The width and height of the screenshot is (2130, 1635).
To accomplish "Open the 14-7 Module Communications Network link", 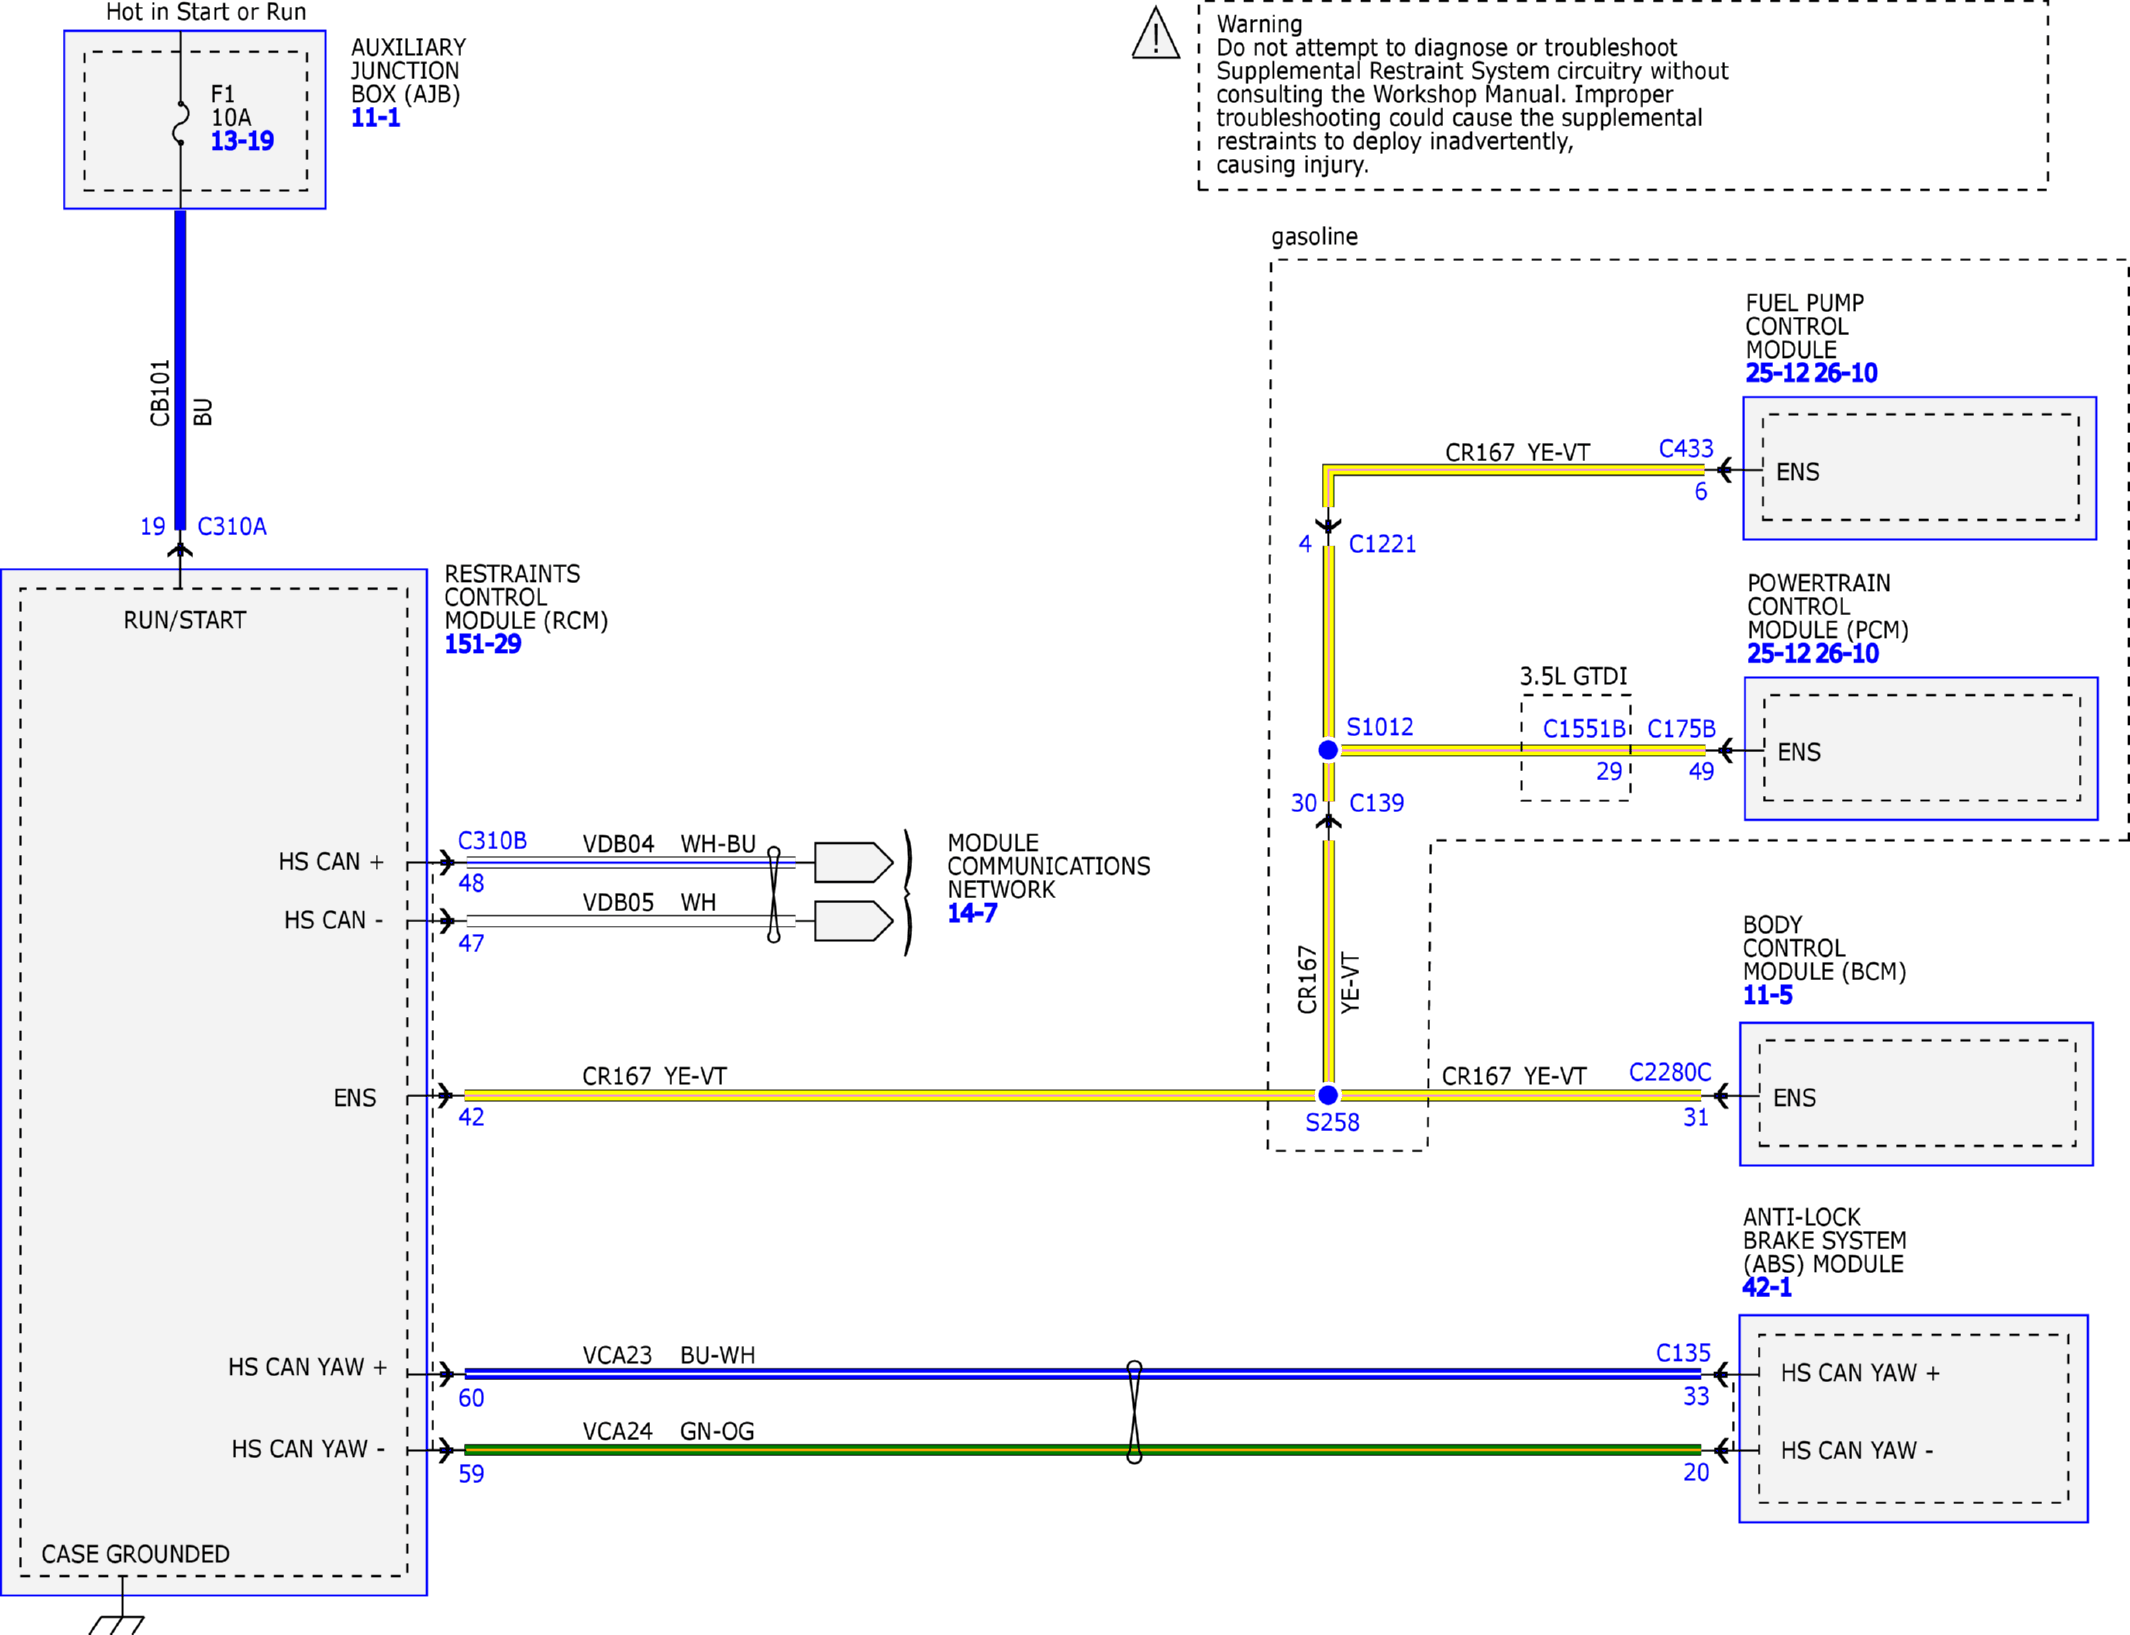I will (972, 913).
